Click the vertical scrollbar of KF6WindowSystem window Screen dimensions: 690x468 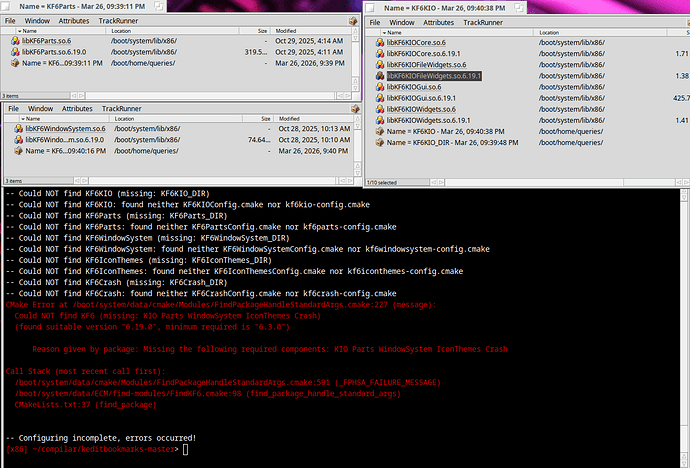[357, 146]
